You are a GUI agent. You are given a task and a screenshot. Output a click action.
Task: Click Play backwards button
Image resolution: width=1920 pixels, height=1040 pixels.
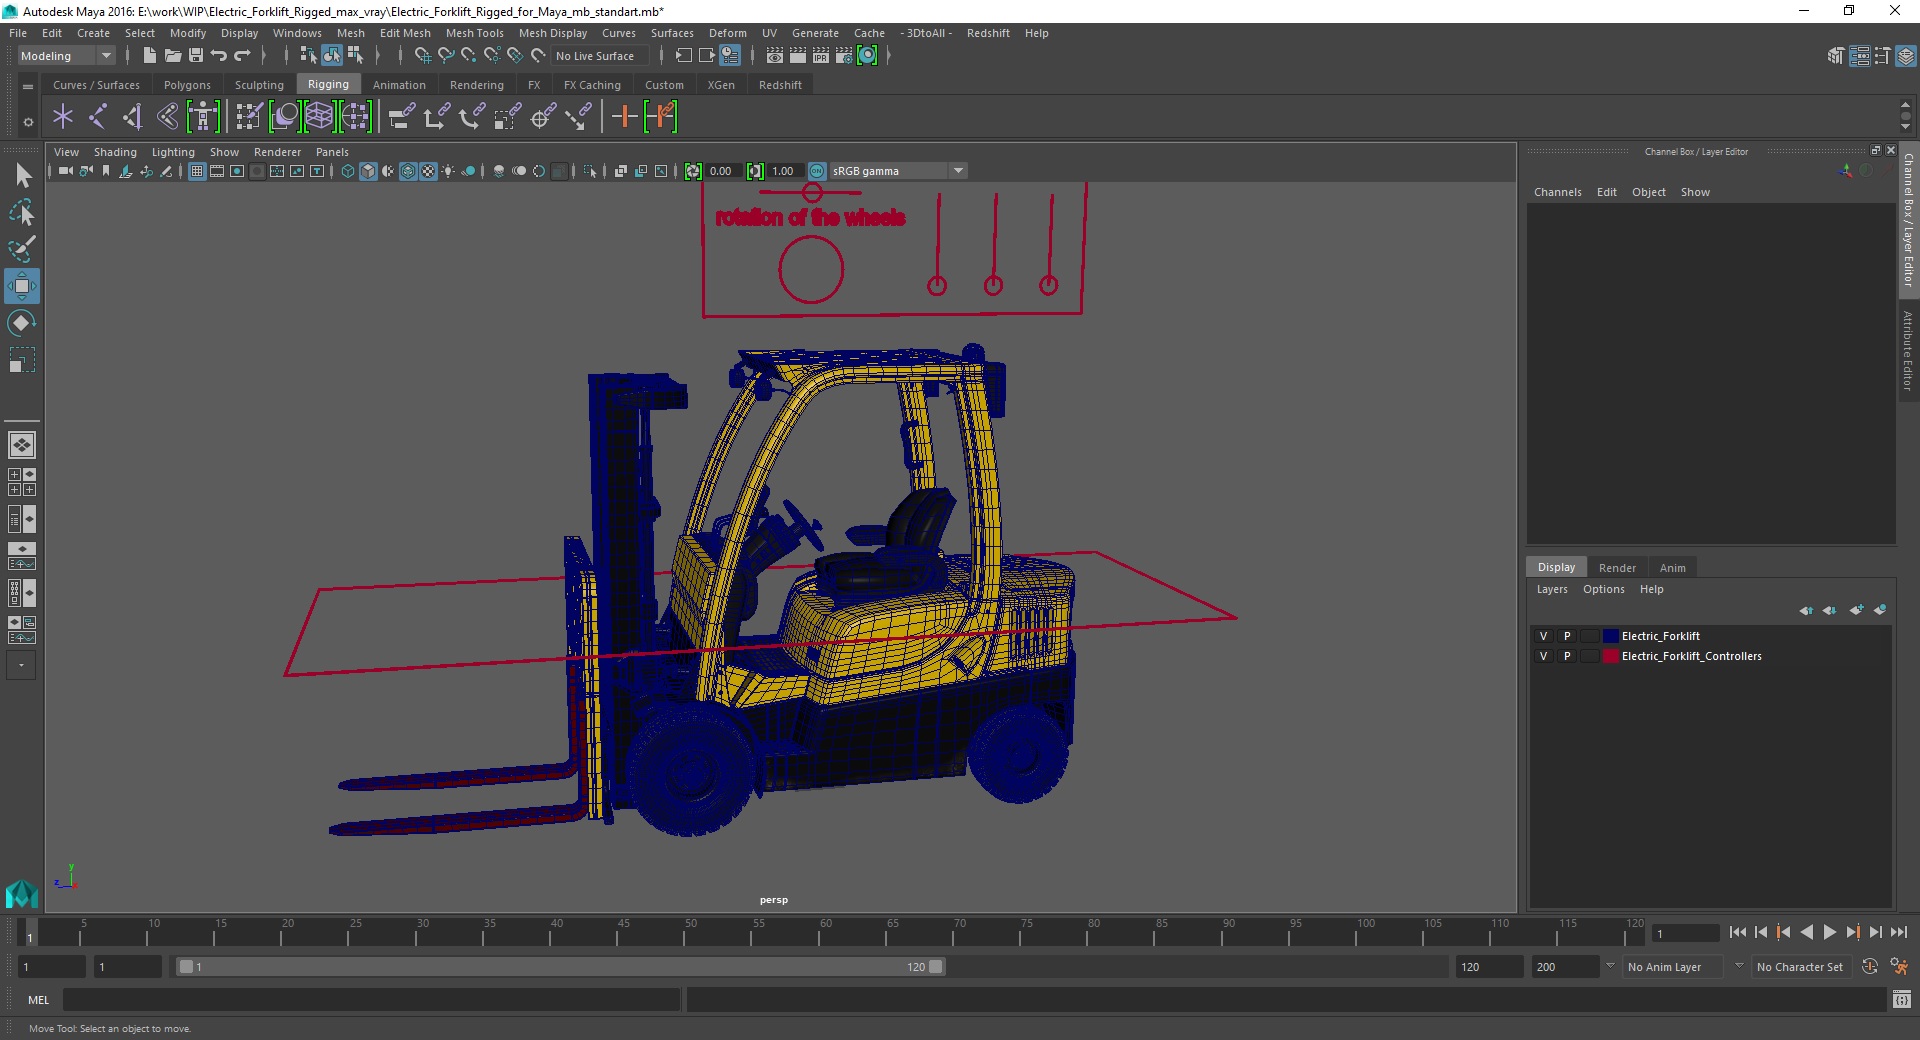click(x=1806, y=932)
